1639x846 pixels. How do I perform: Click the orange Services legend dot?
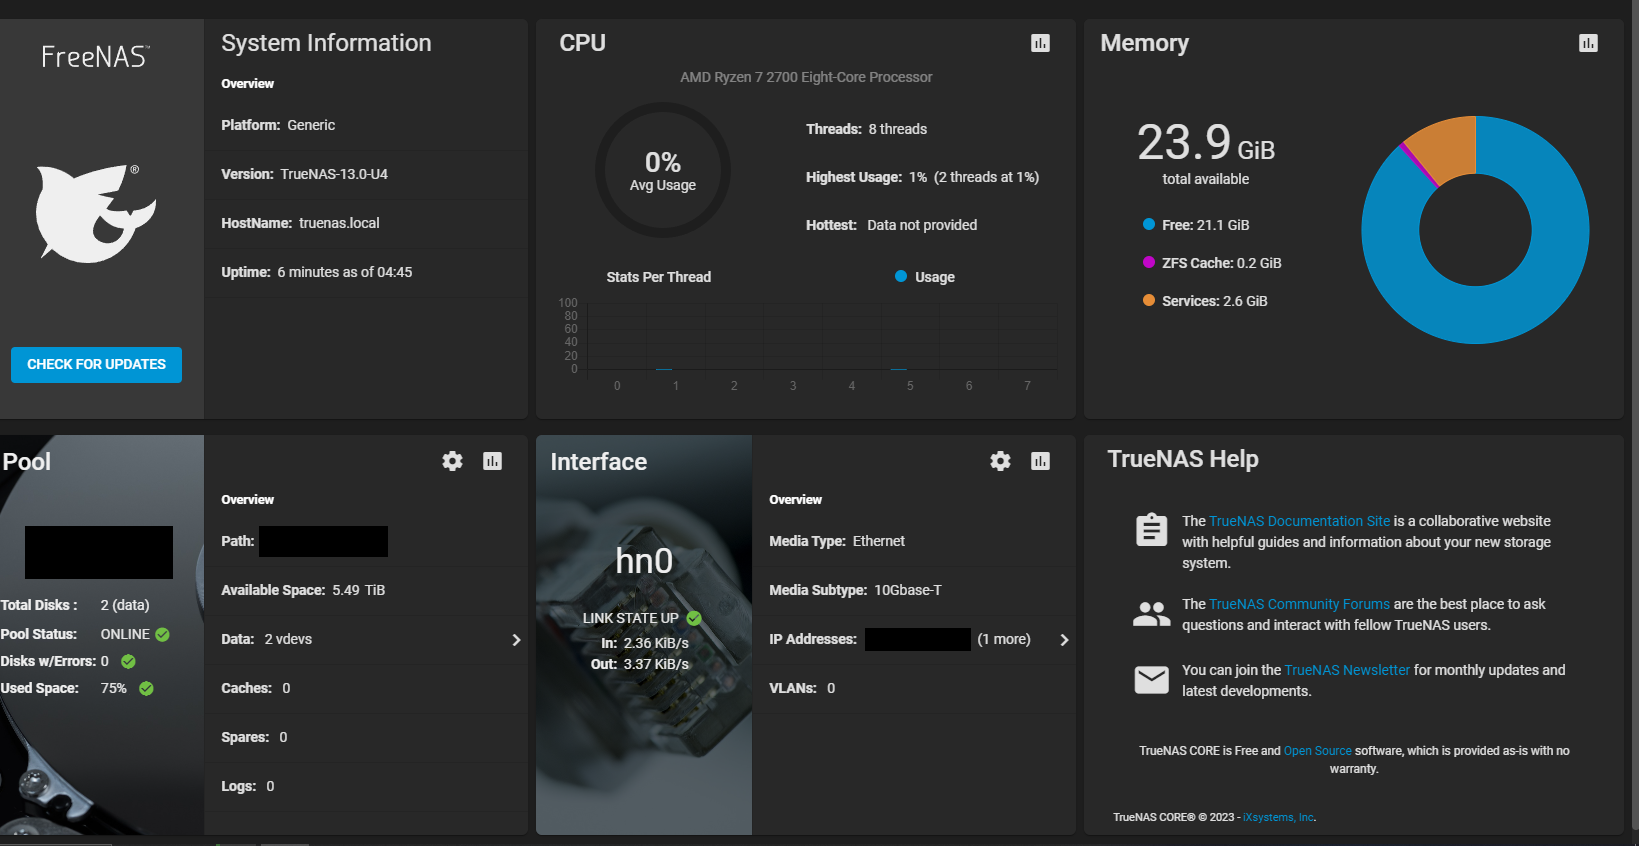pyautogui.click(x=1149, y=300)
